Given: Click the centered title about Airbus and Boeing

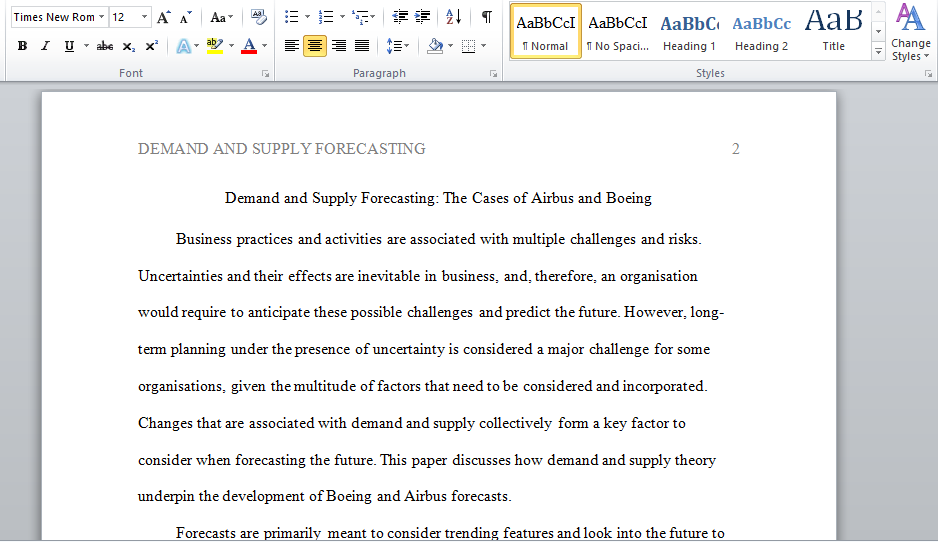Looking at the screenshot, I should tap(438, 198).
